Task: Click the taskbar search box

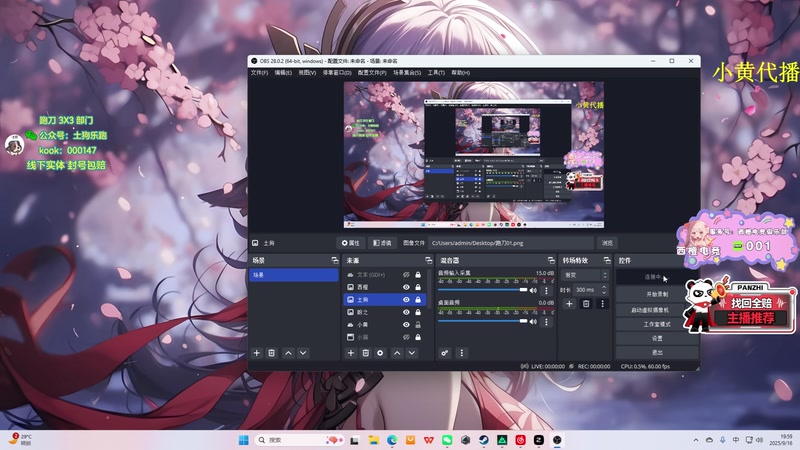Action: [298, 440]
